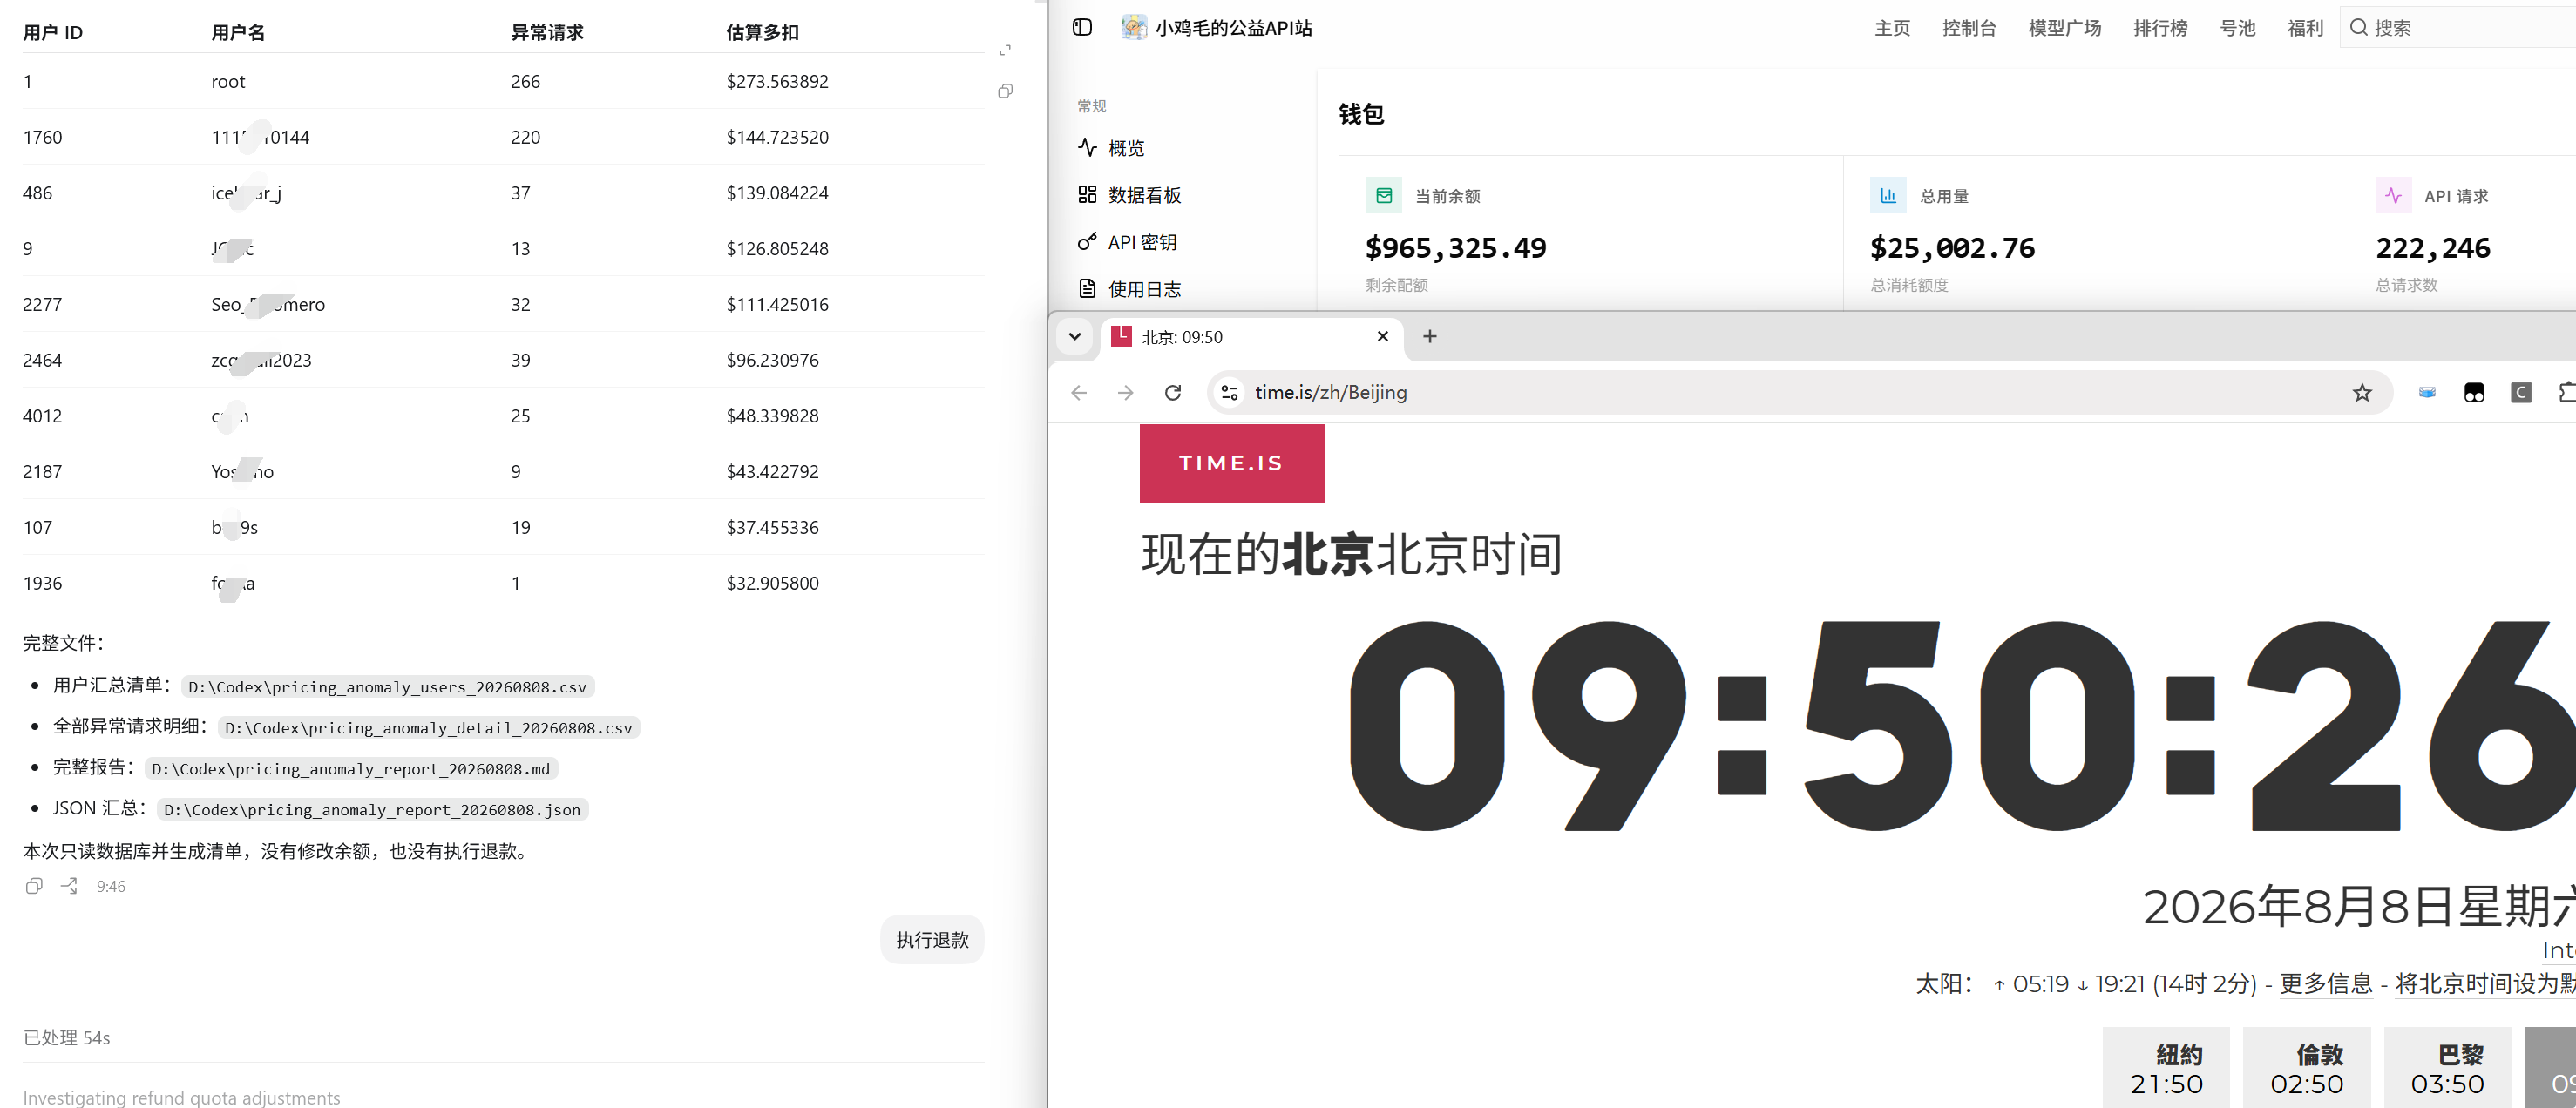Click the API 密钥 key icon

pyautogui.click(x=1087, y=242)
